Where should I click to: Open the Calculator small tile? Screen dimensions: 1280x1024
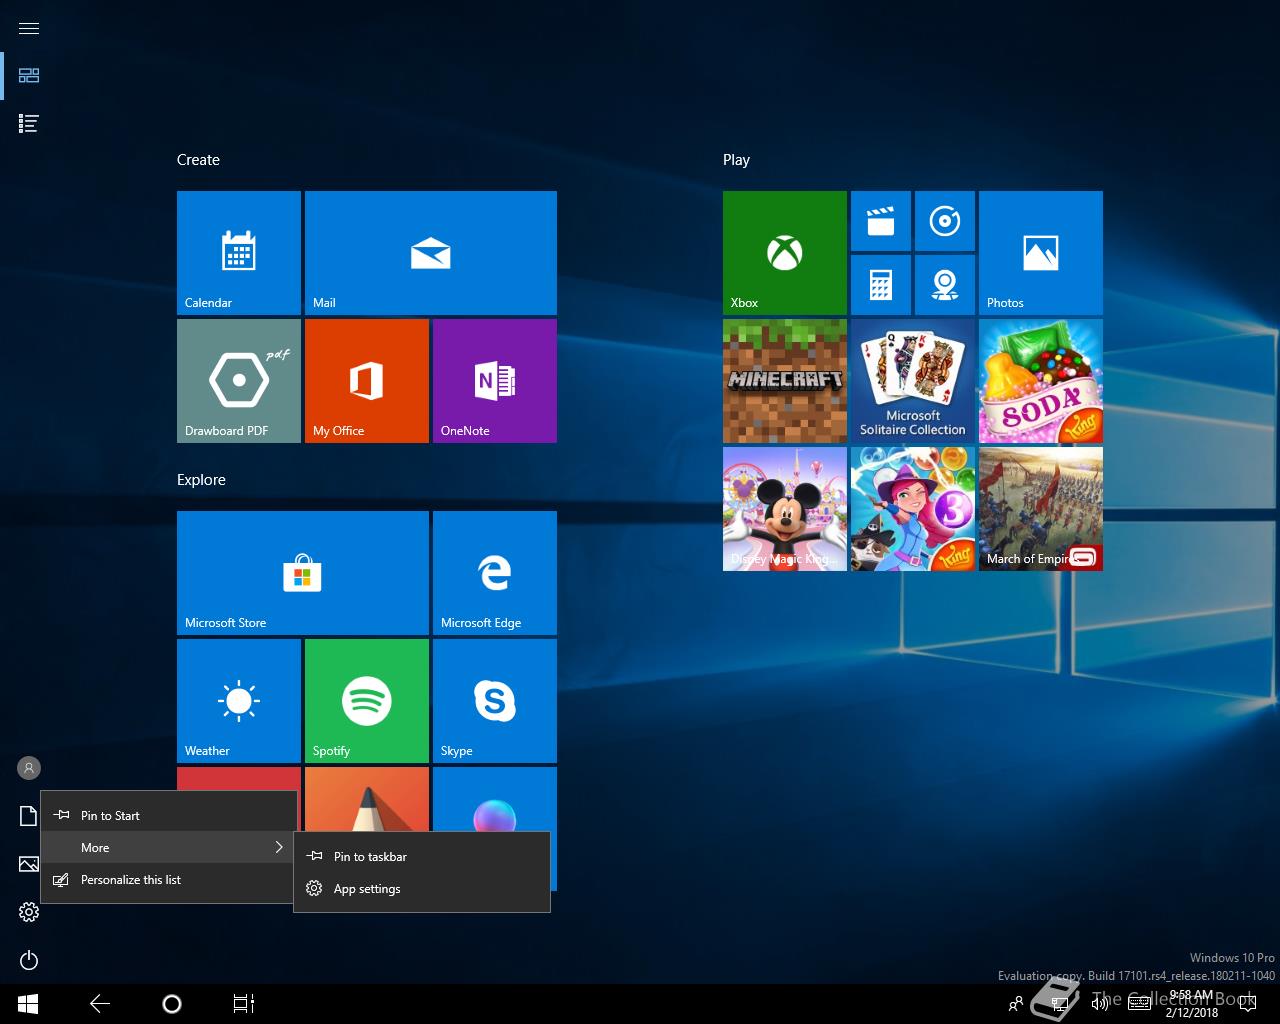881,285
